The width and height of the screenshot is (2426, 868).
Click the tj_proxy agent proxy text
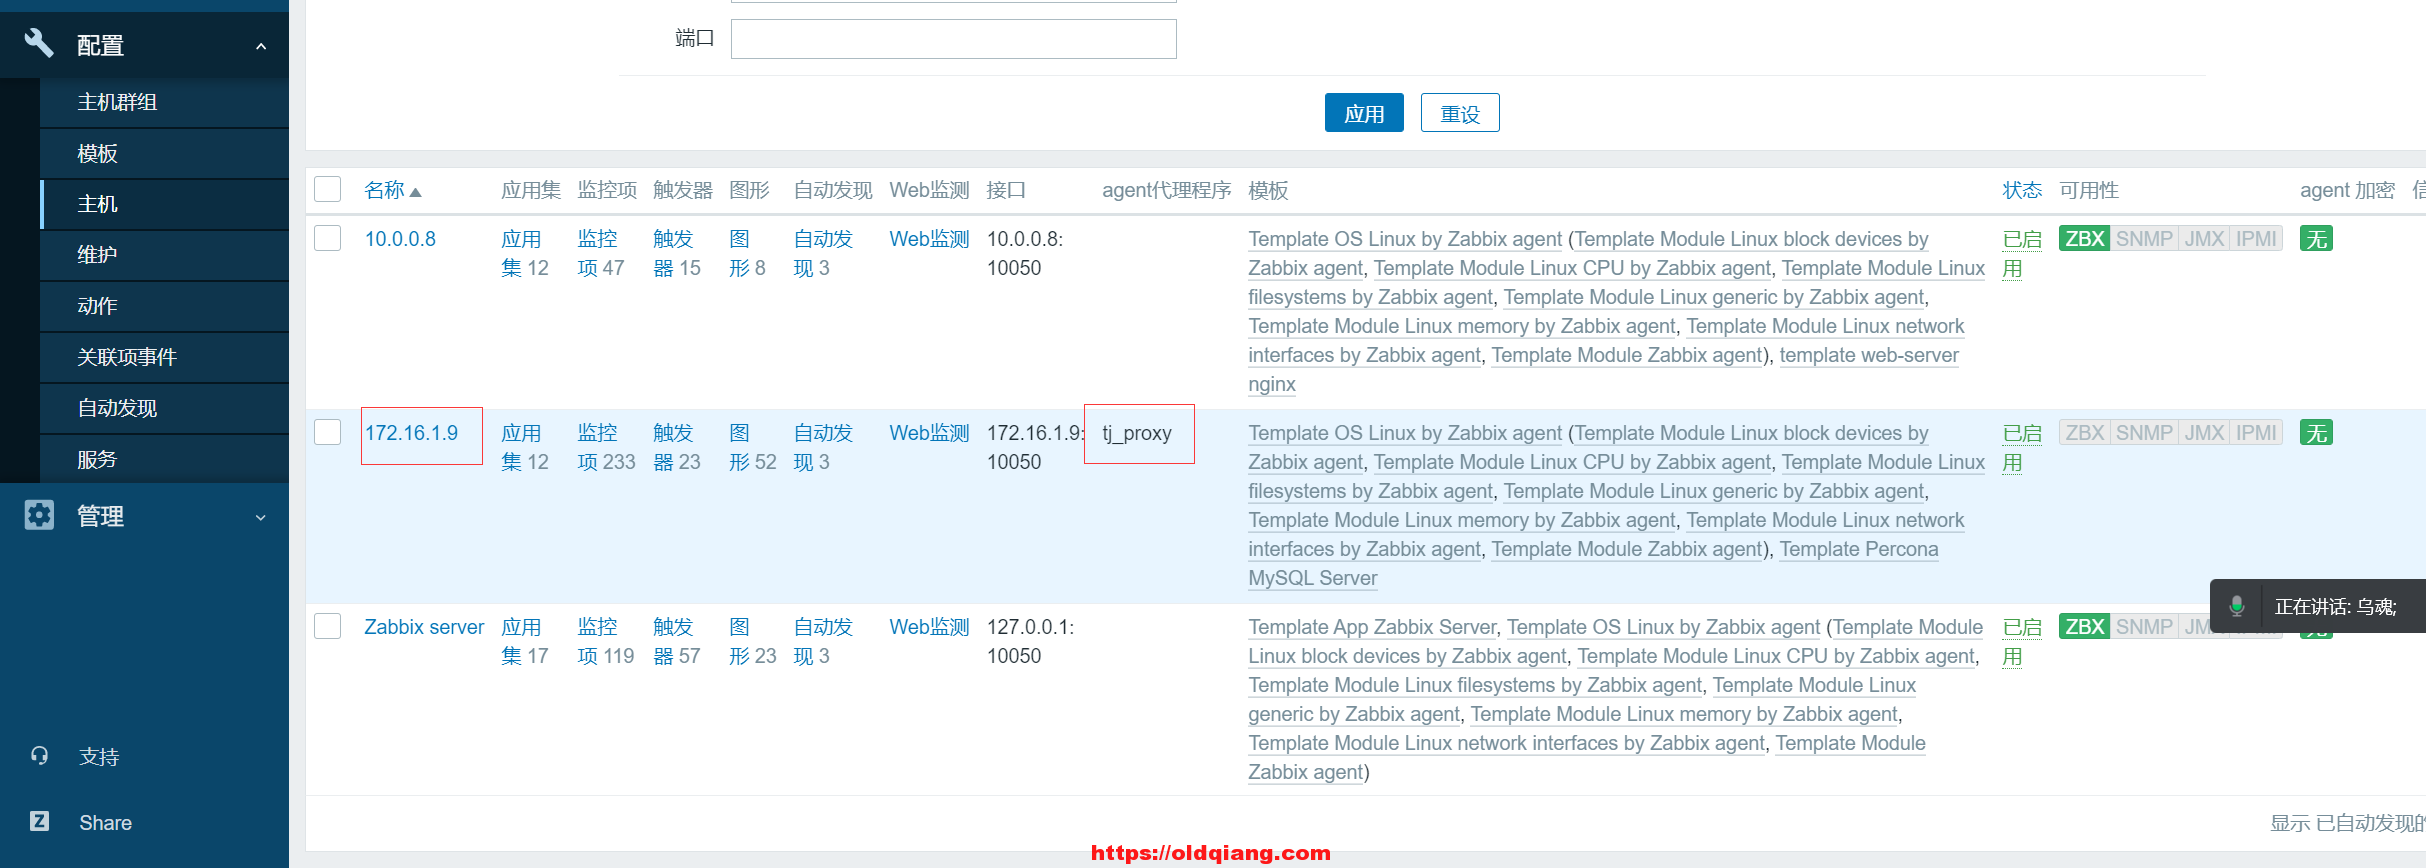[x=1137, y=433]
